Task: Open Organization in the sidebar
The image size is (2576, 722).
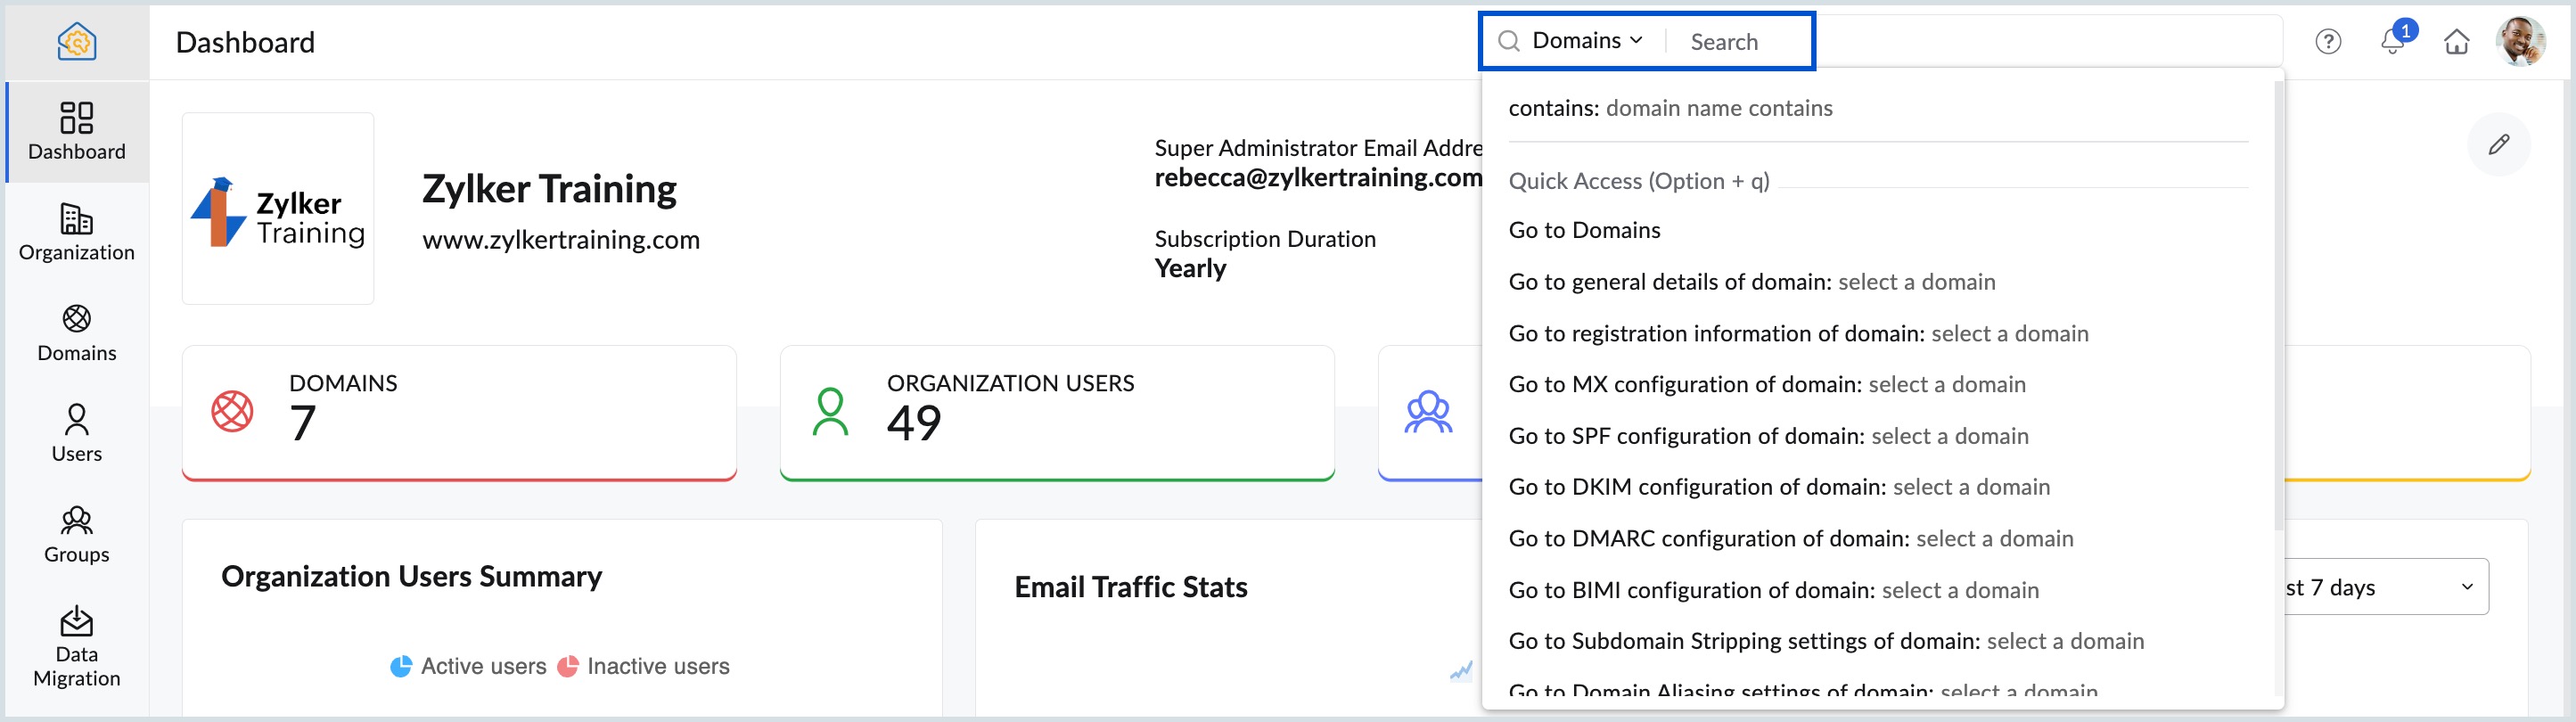Action: tap(77, 232)
